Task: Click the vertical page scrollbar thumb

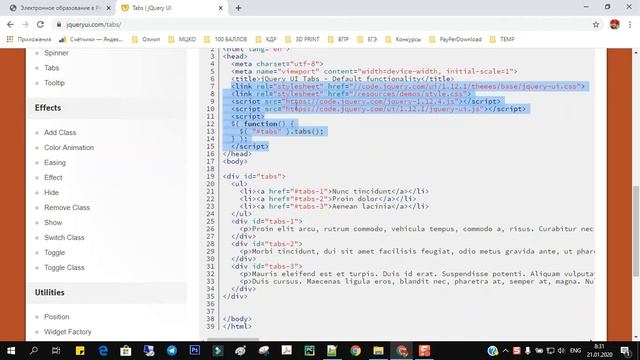Action: 636,231
